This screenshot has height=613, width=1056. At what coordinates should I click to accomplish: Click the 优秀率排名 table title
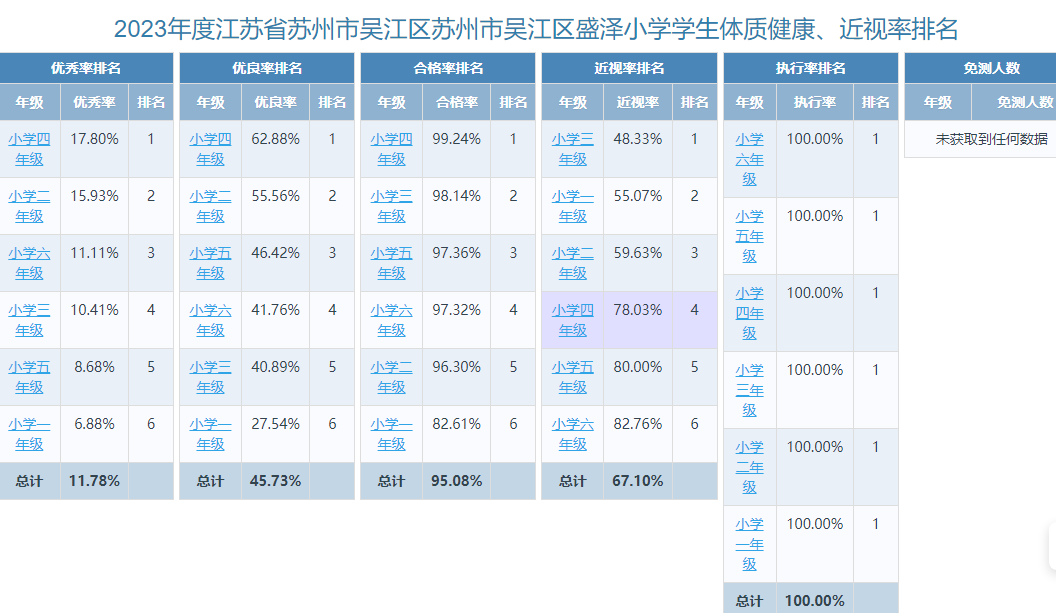(86, 68)
